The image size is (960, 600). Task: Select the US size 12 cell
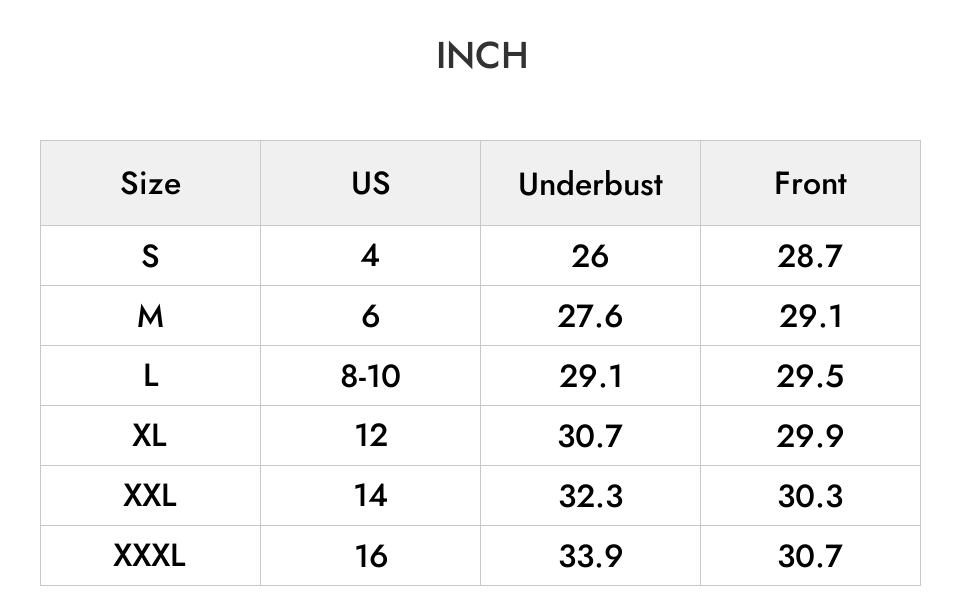370,435
